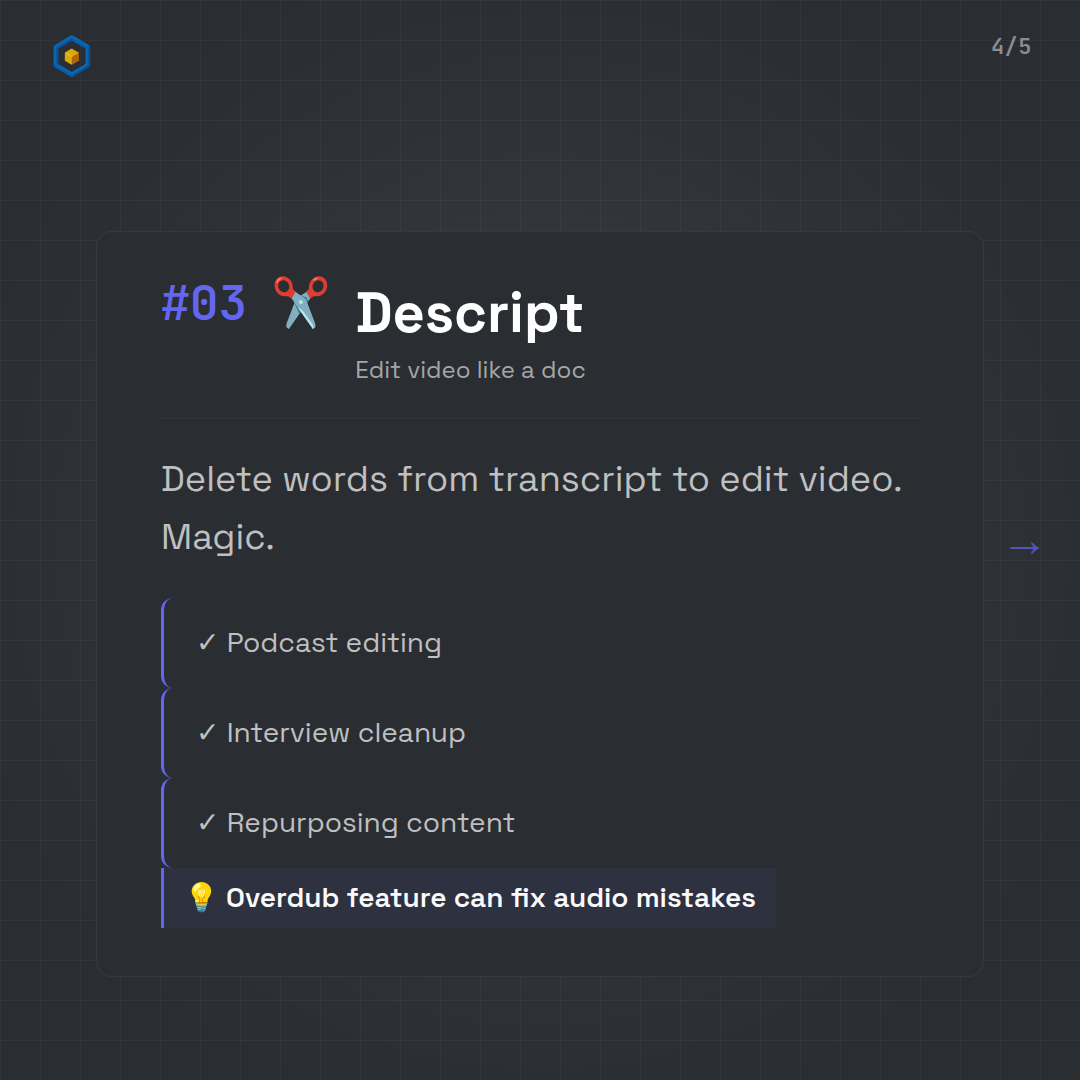Select the 'Interview cleanup' text
Image resolution: width=1080 pixels, height=1080 pixels.
click(x=346, y=733)
